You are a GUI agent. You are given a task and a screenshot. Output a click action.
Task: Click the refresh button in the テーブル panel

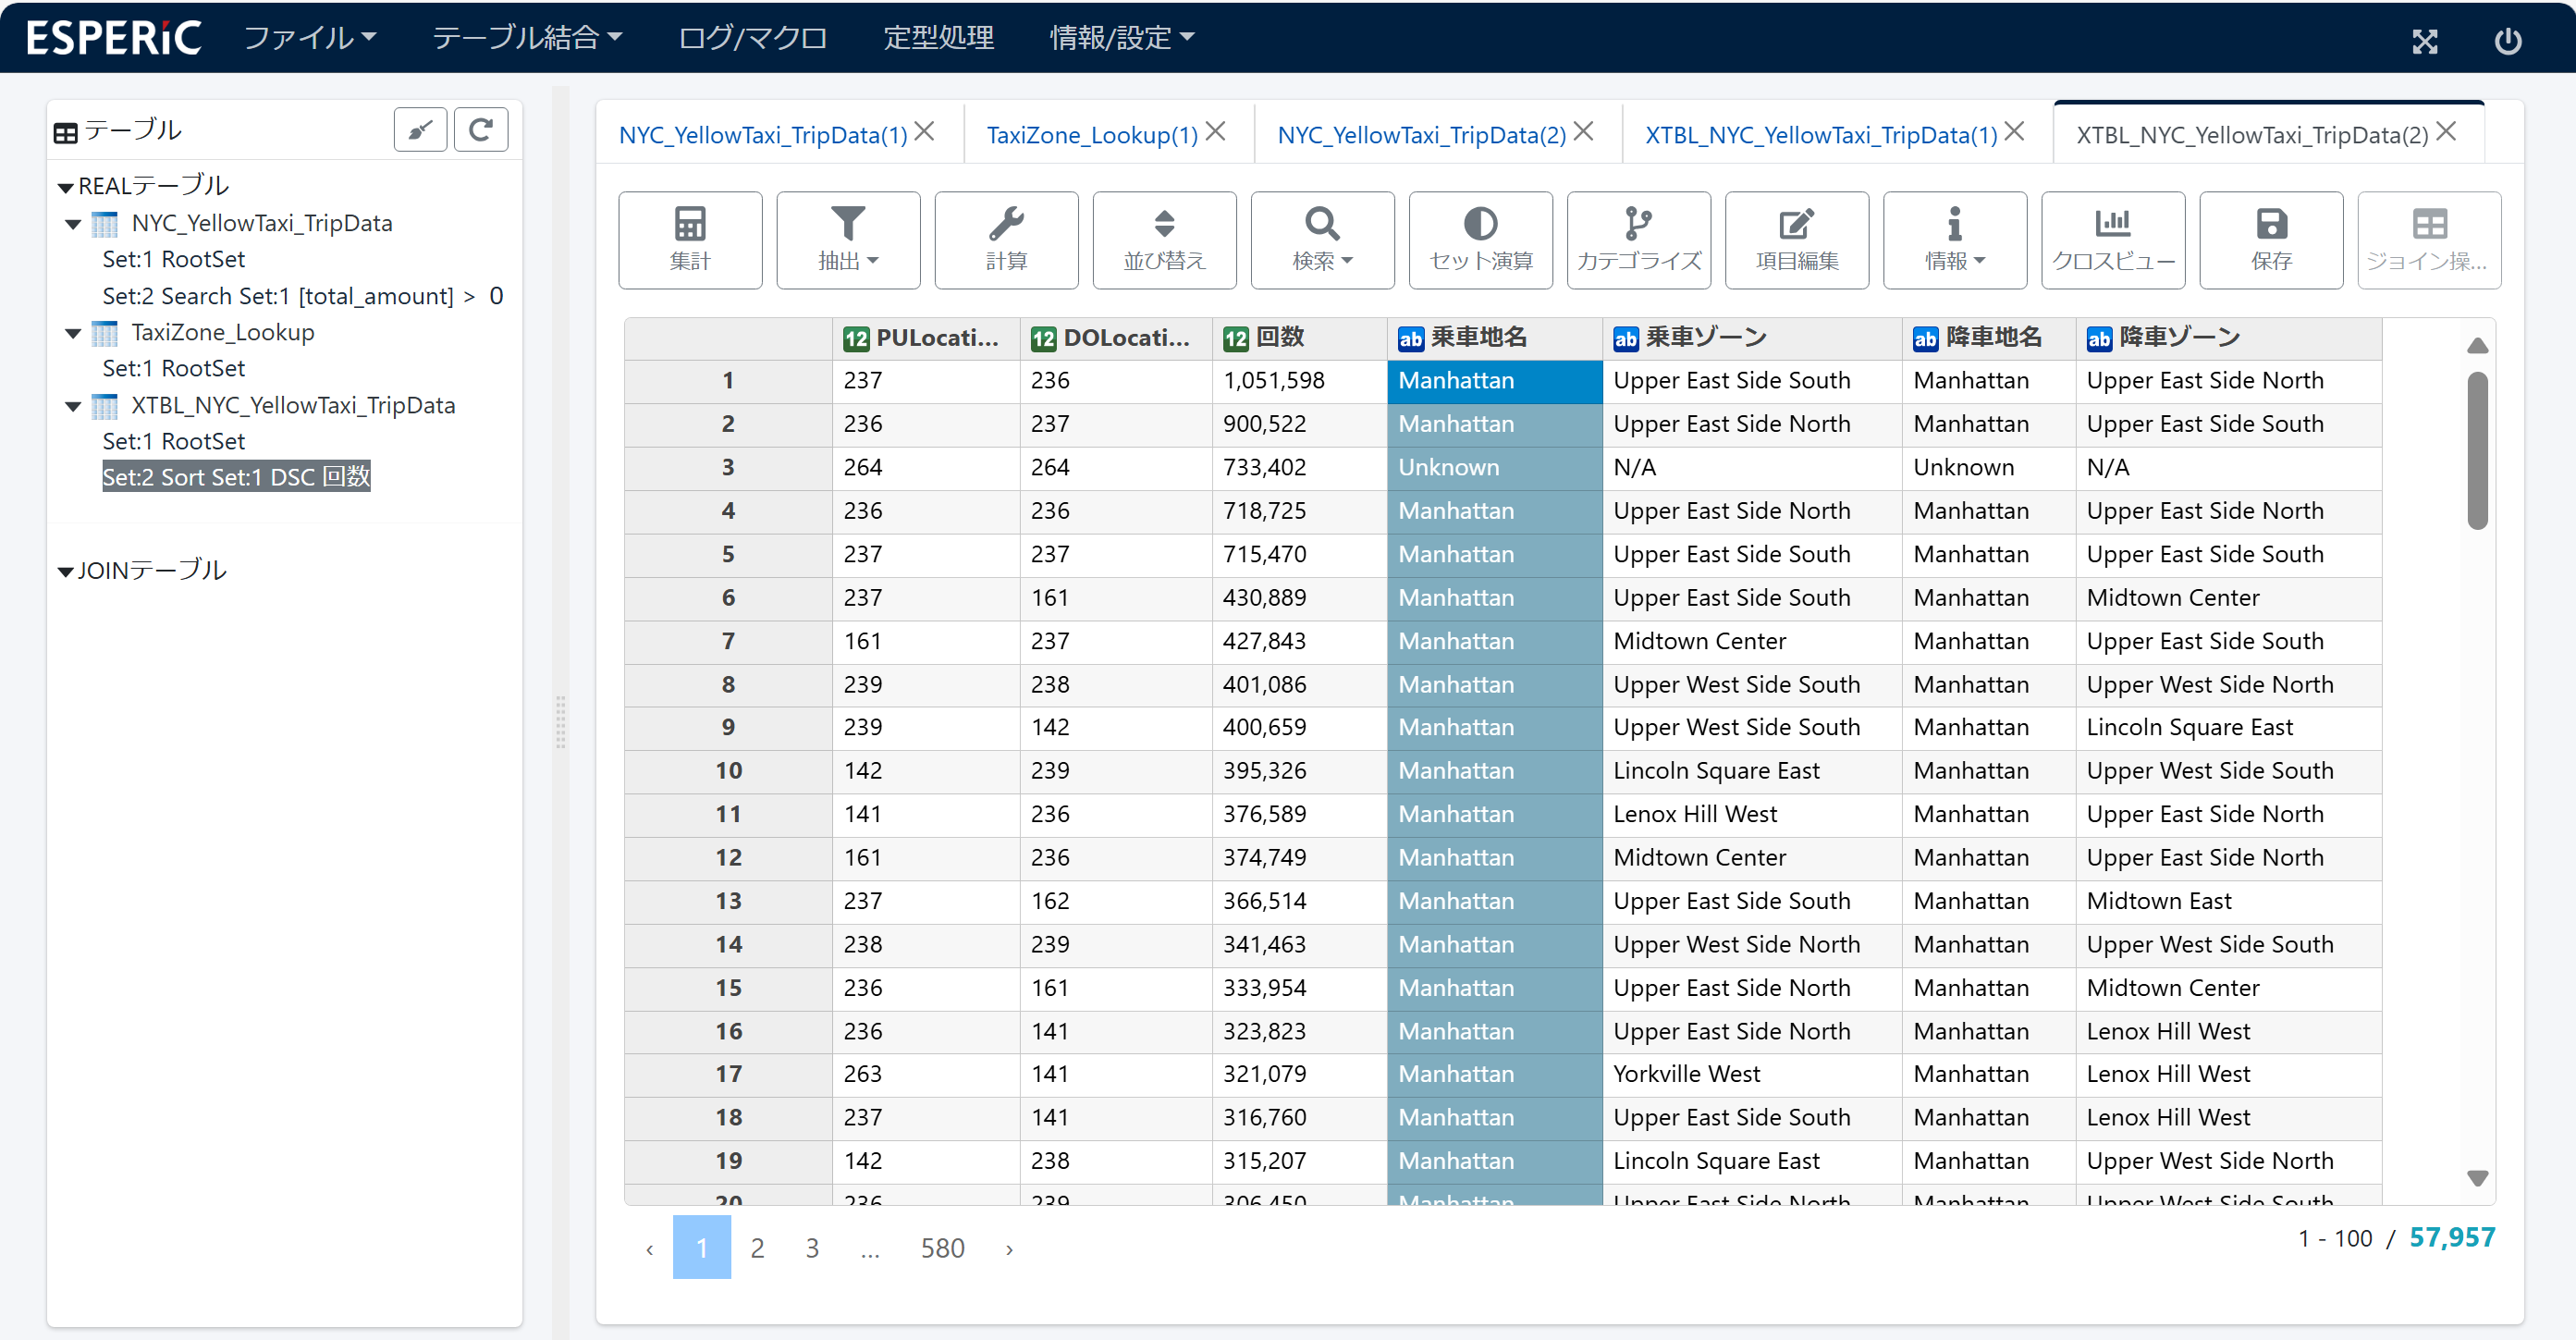pos(480,130)
